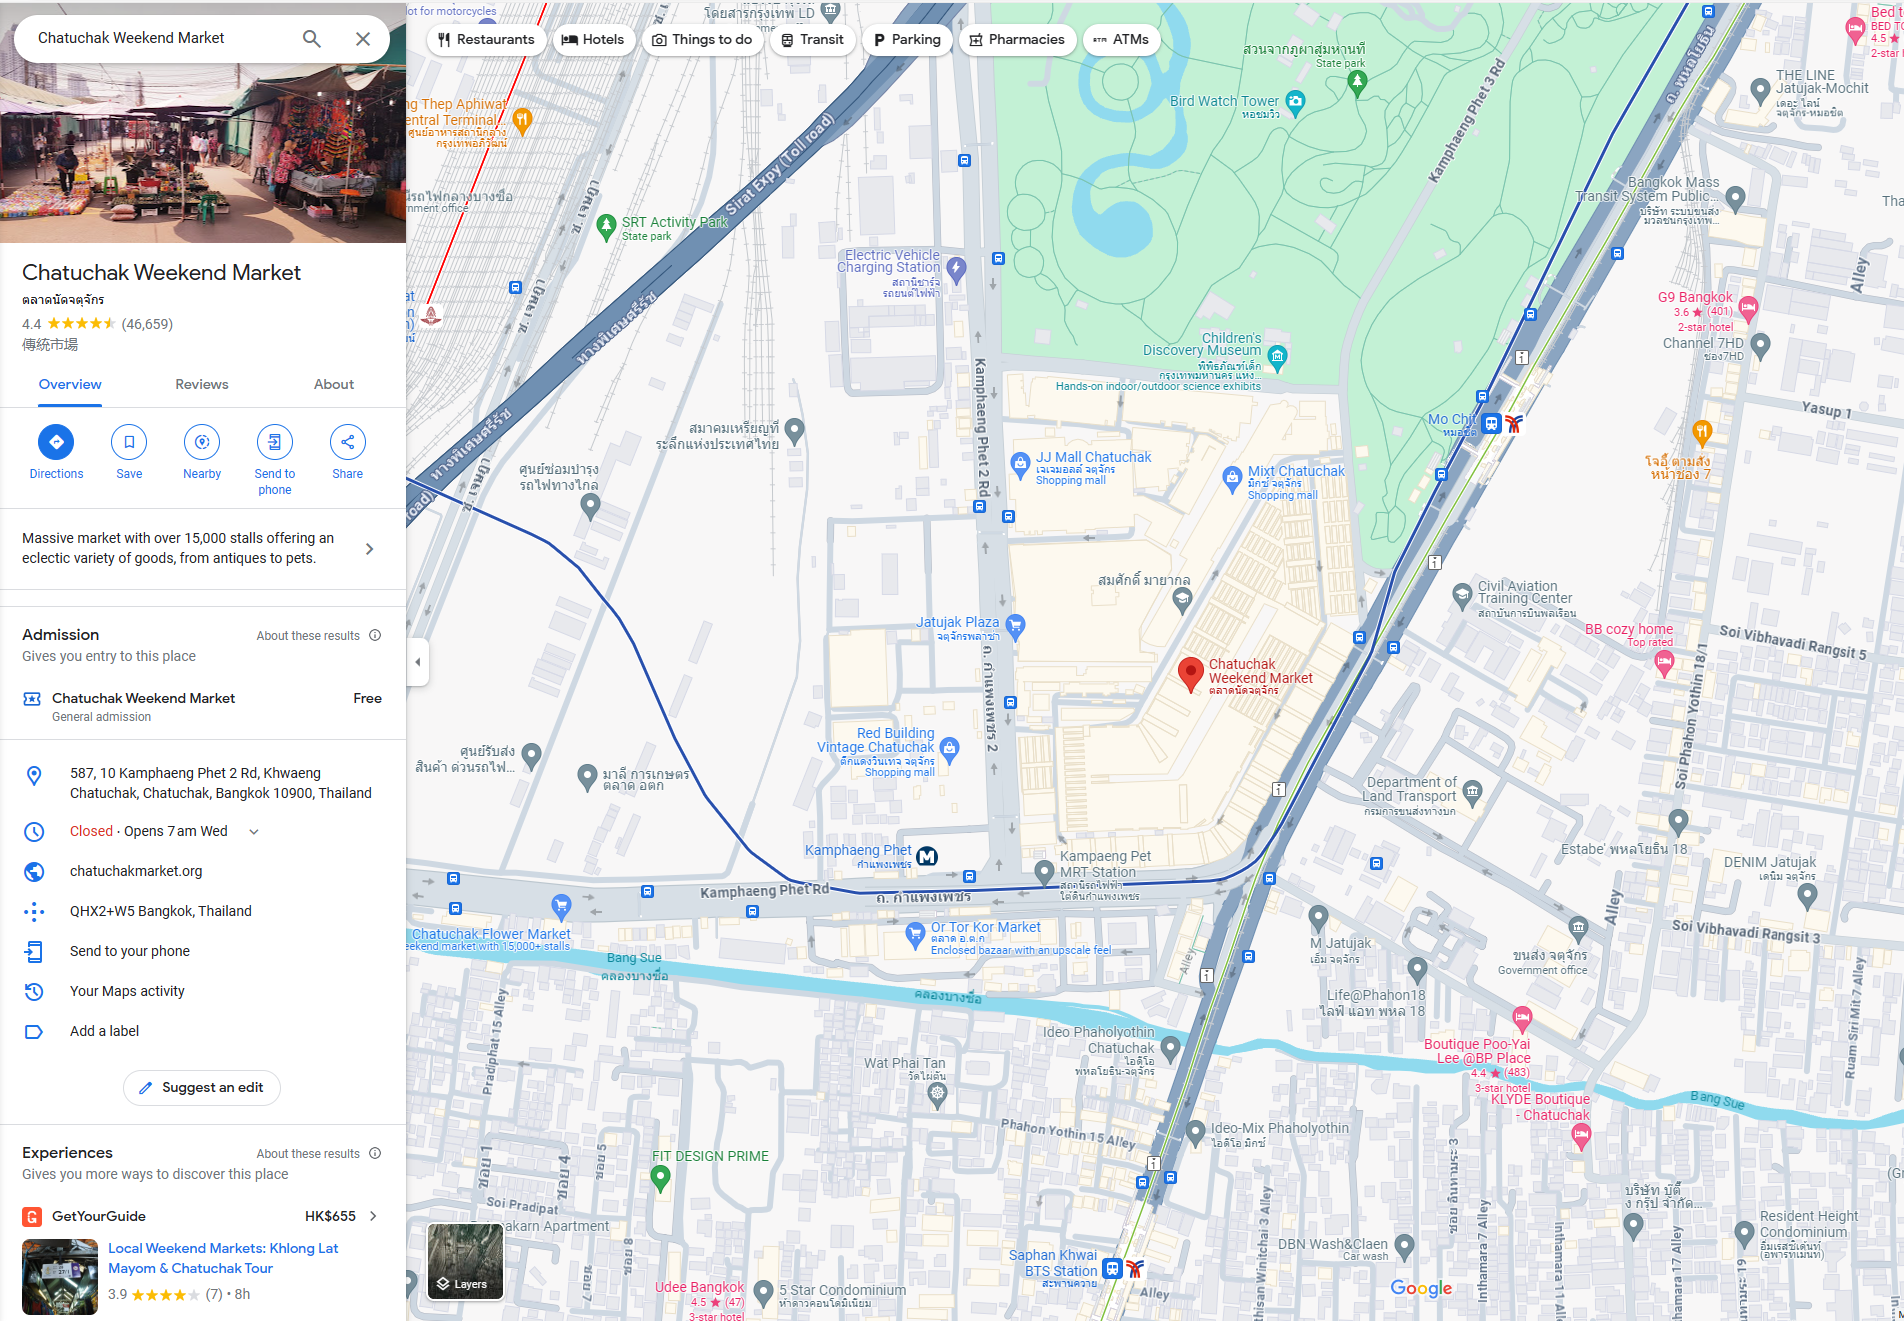Image resolution: width=1904 pixels, height=1321 pixels.
Task: Open the Nearby search icon
Action: [x=202, y=442]
